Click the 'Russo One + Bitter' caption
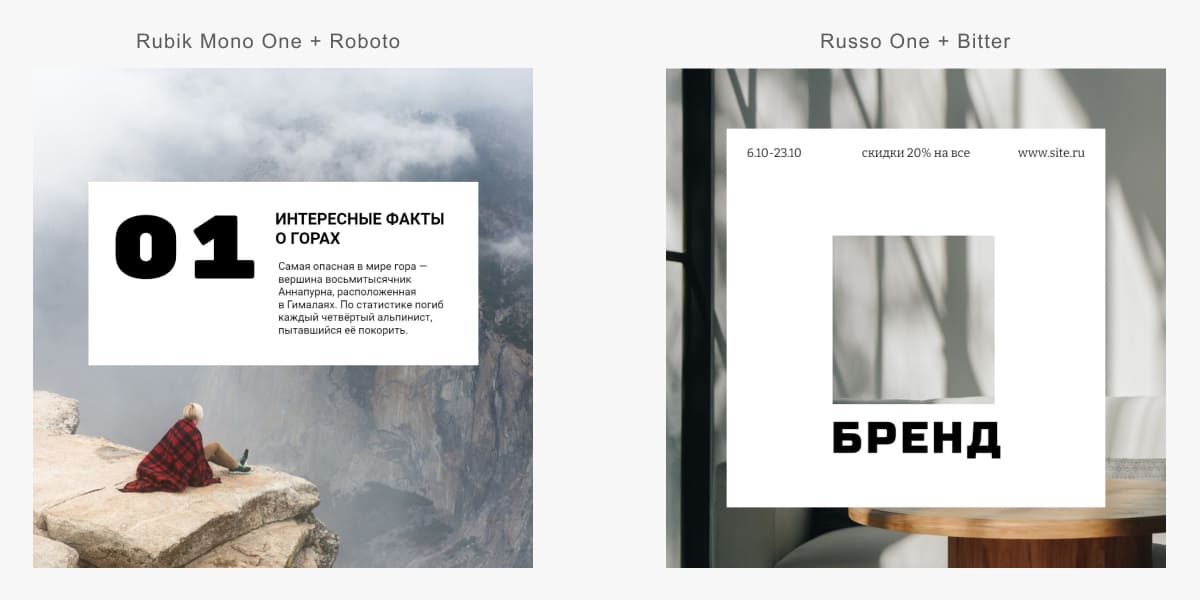Screen dimensions: 1200x600 coord(915,42)
